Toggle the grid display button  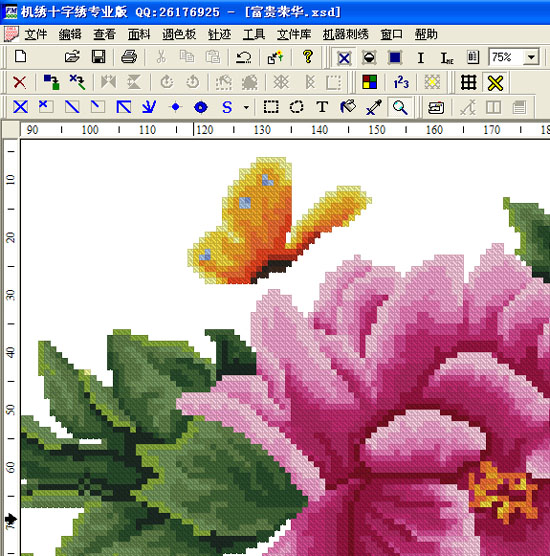click(x=468, y=83)
